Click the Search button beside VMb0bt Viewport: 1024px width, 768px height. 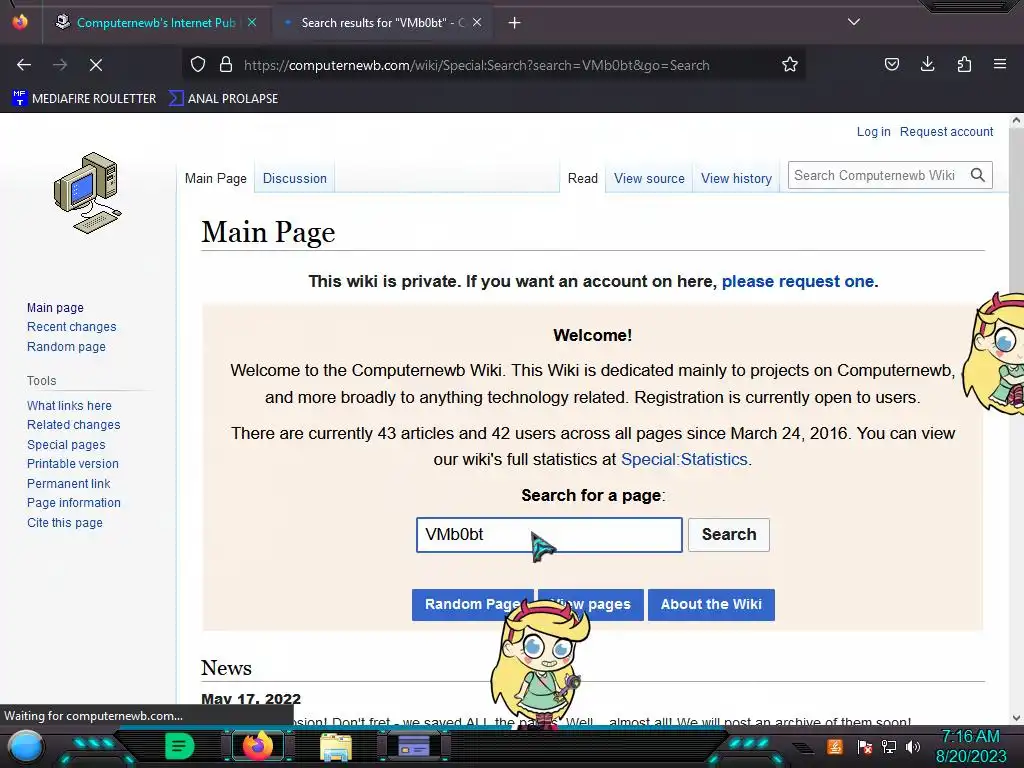tap(729, 534)
